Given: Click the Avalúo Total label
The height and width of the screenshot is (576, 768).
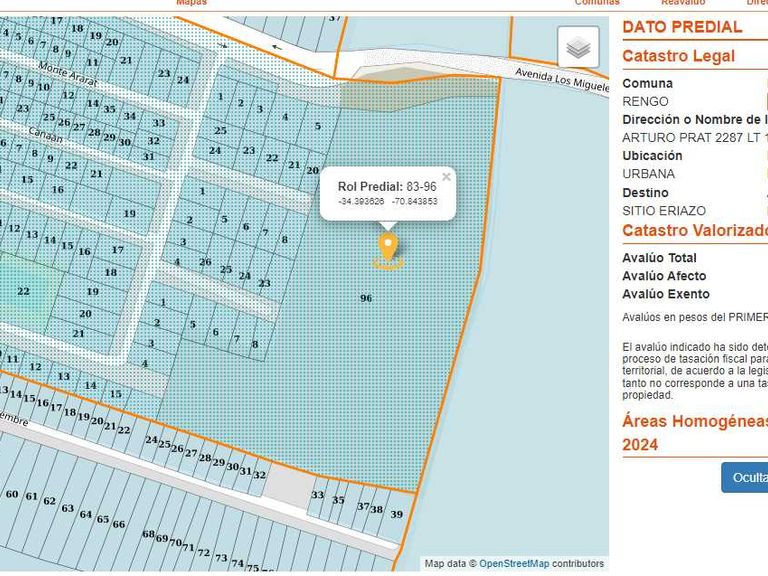Looking at the screenshot, I should pos(659,258).
